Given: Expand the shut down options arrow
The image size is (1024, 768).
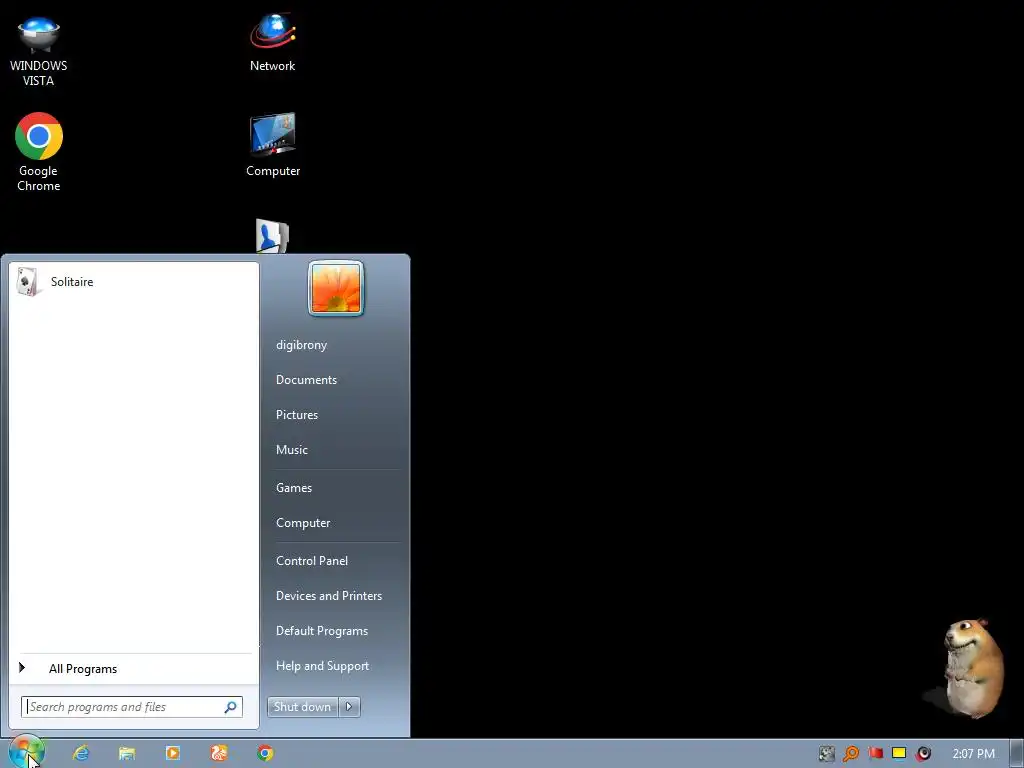Looking at the screenshot, I should click(349, 707).
